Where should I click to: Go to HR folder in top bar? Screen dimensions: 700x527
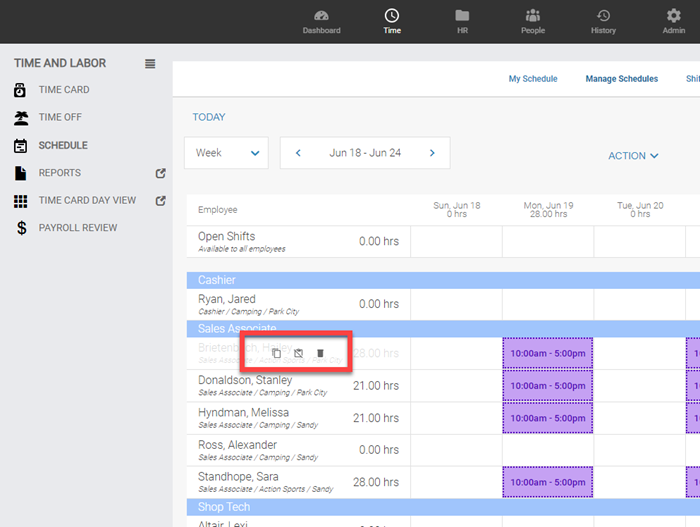[x=462, y=21]
